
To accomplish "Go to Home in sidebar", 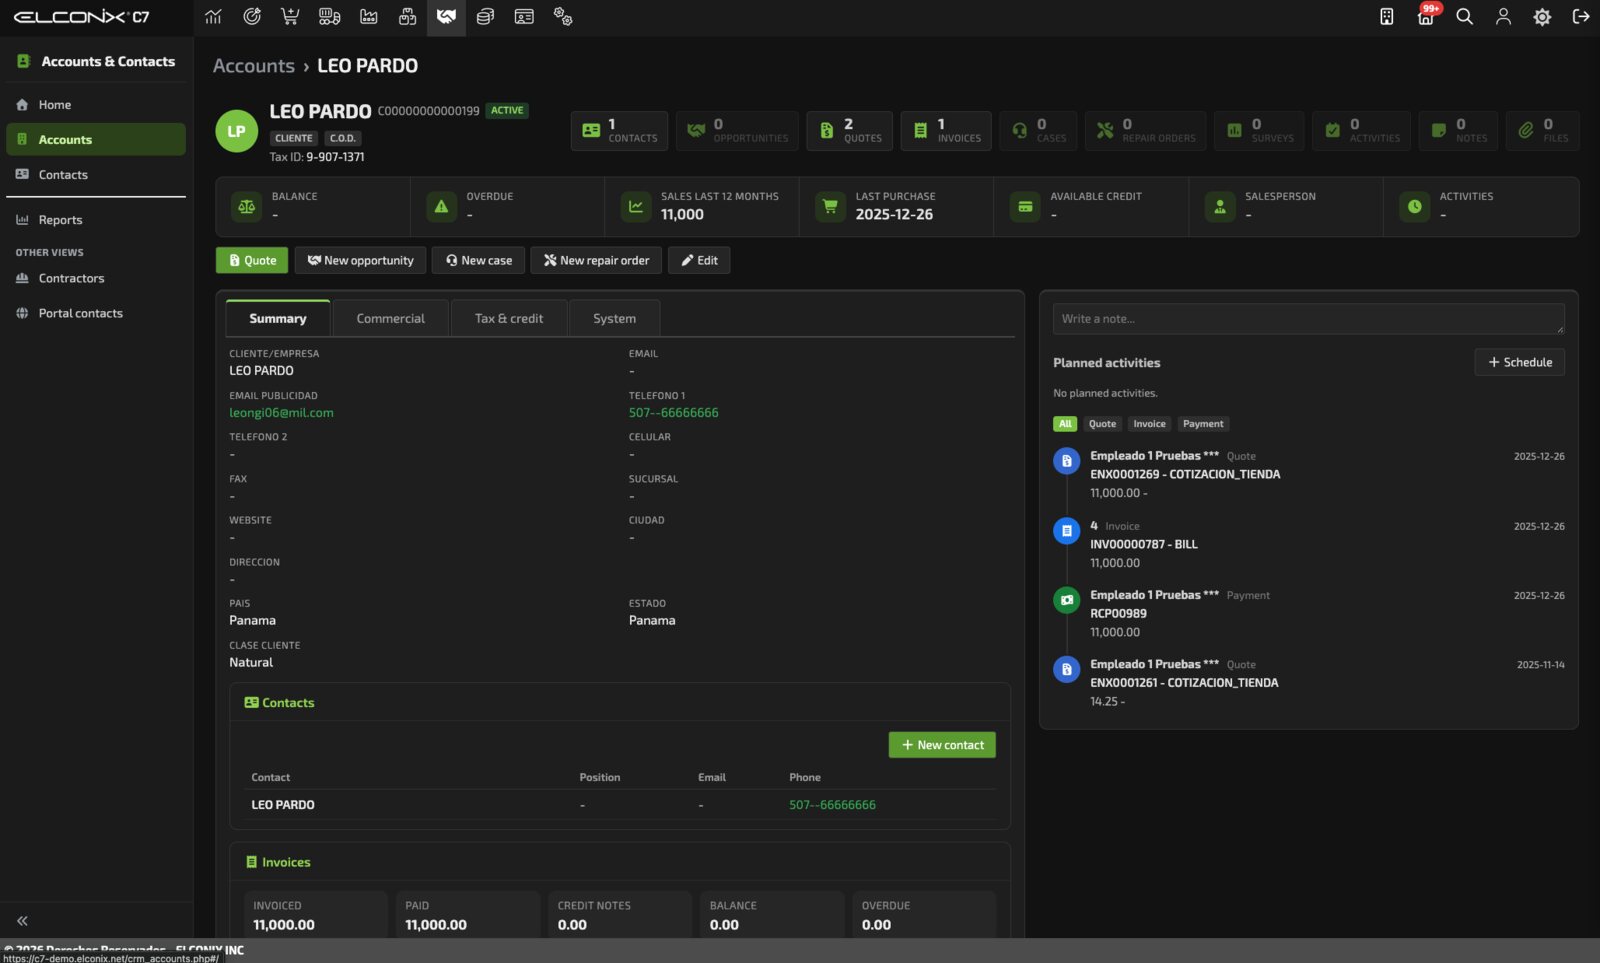I will coord(96,105).
